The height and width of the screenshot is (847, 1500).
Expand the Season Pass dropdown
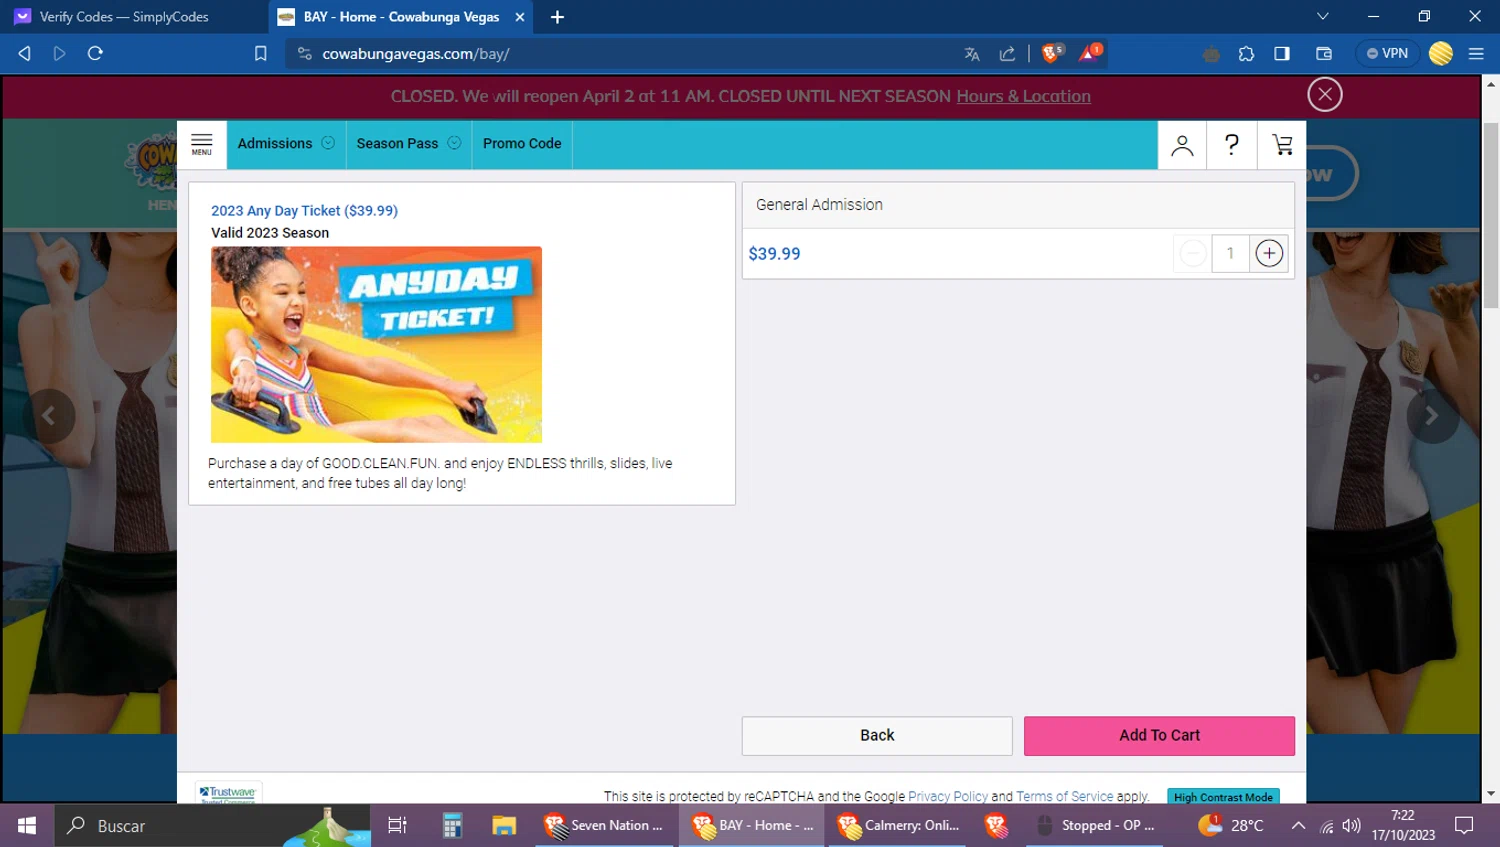[409, 144]
